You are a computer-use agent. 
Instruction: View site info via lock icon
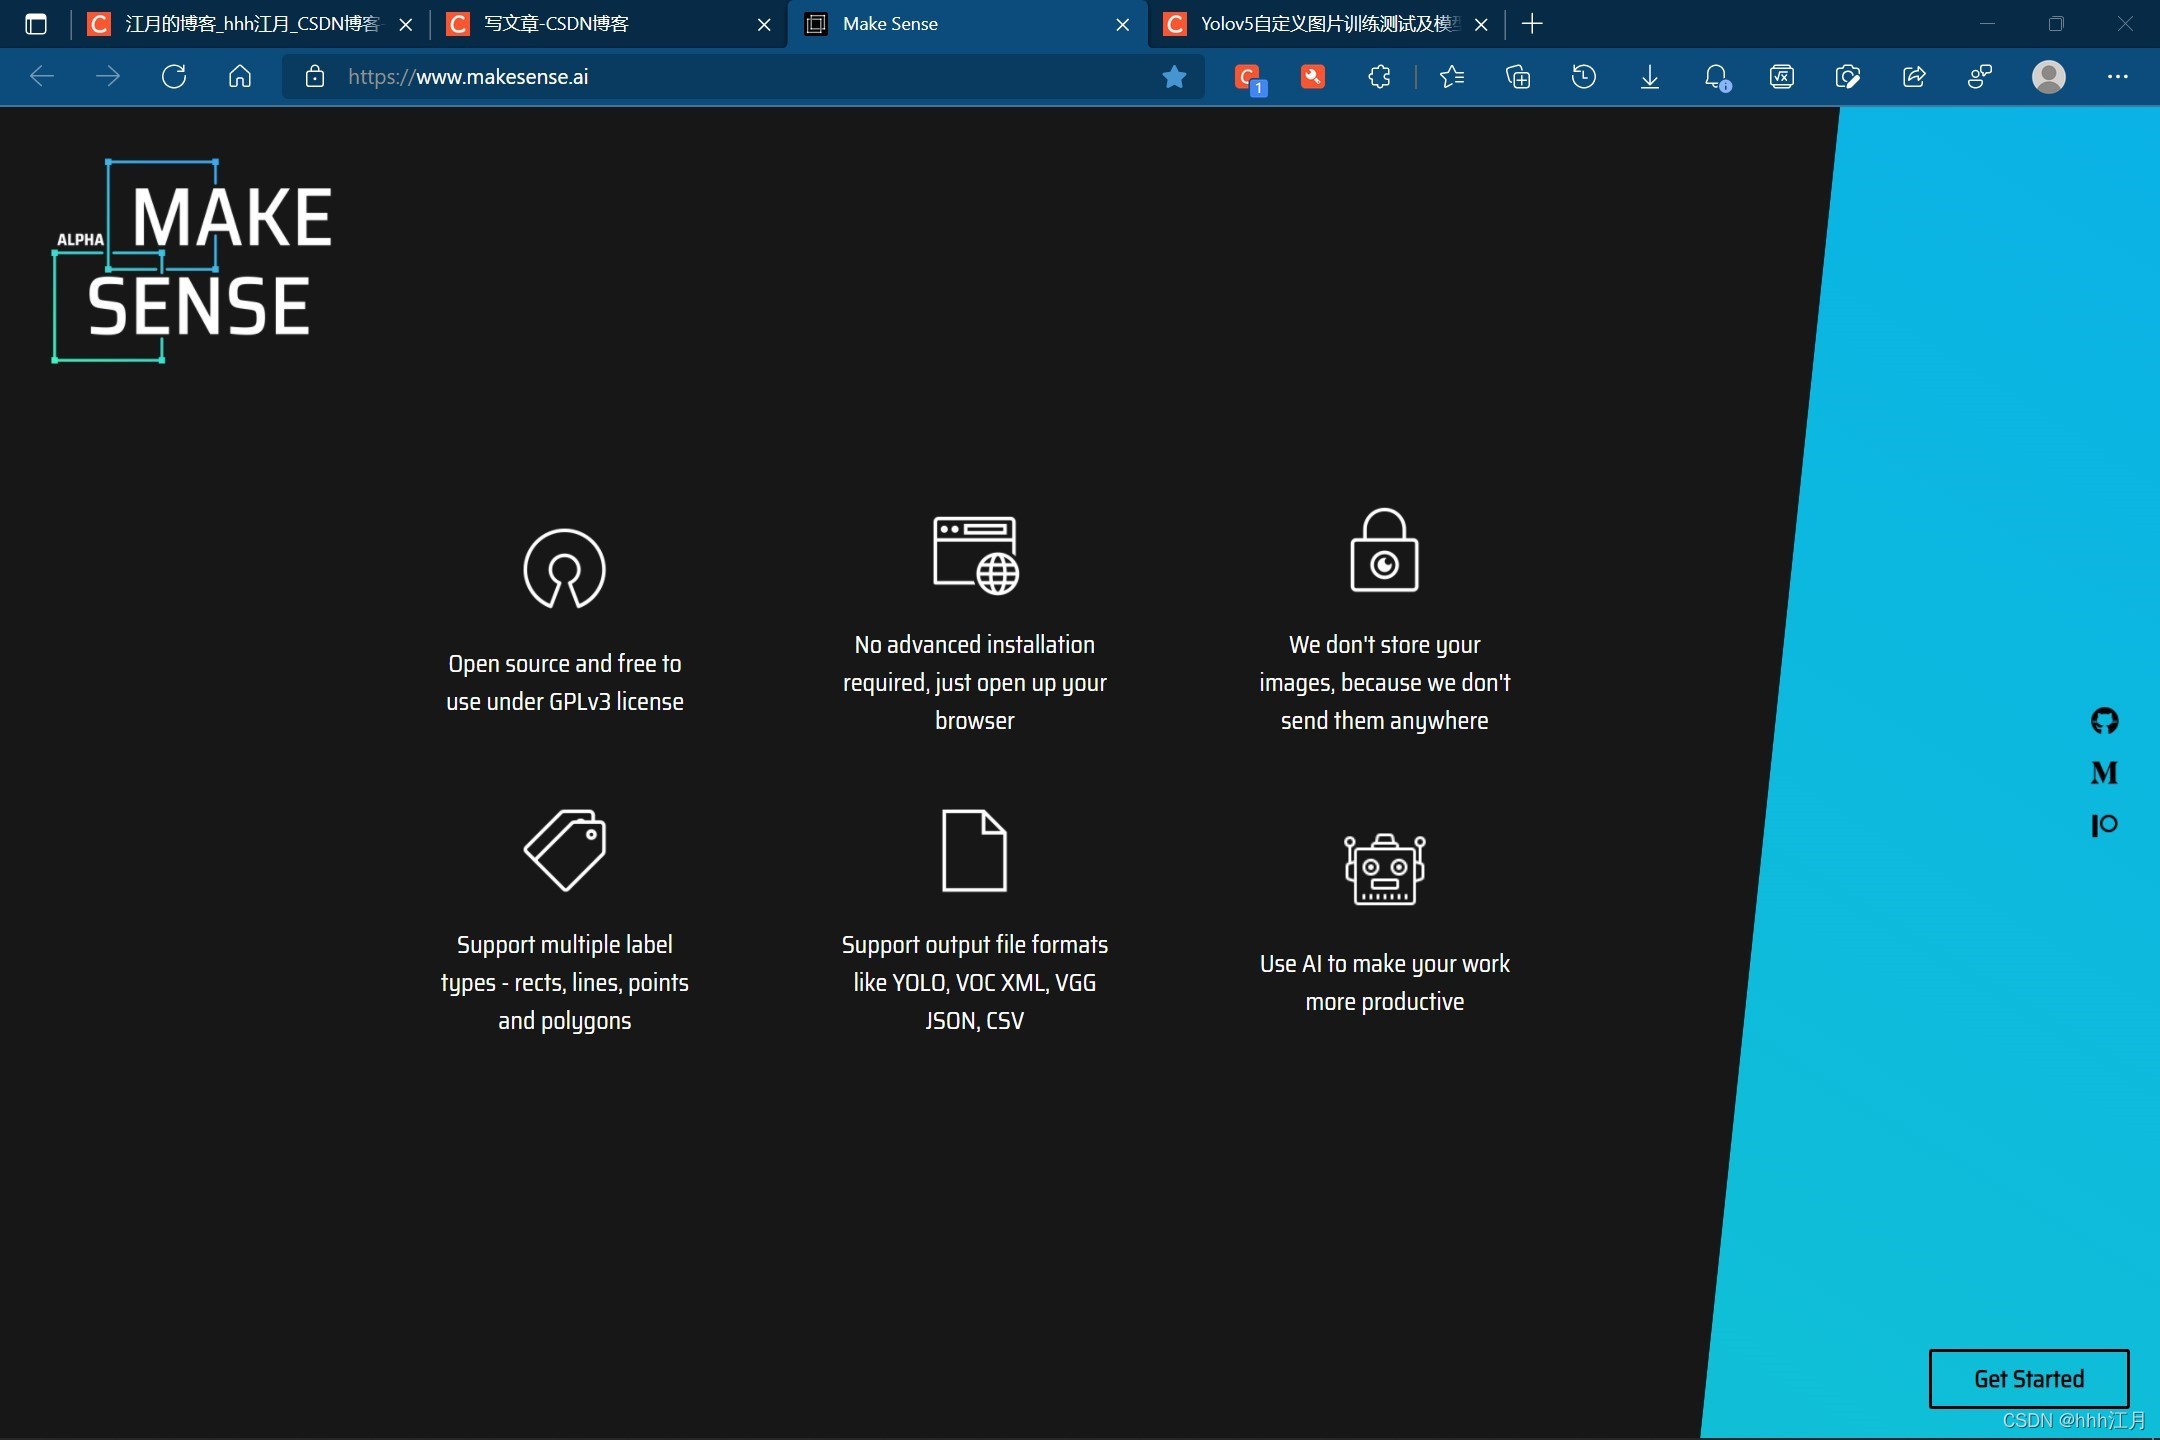[x=314, y=77]
